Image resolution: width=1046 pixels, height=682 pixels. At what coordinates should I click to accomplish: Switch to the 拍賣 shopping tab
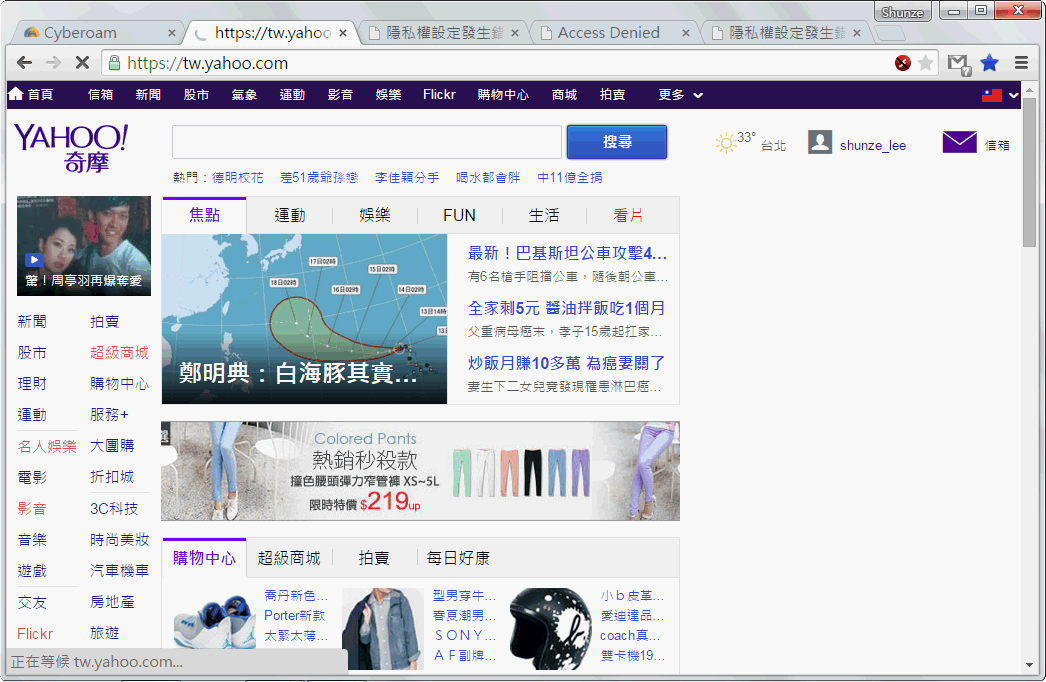coord(374,558)
